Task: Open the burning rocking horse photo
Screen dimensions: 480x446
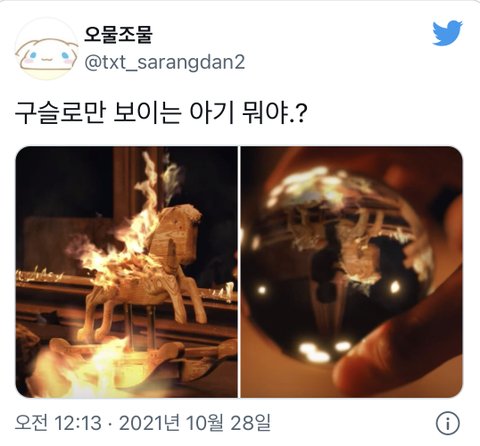Action: coord(126,272)
